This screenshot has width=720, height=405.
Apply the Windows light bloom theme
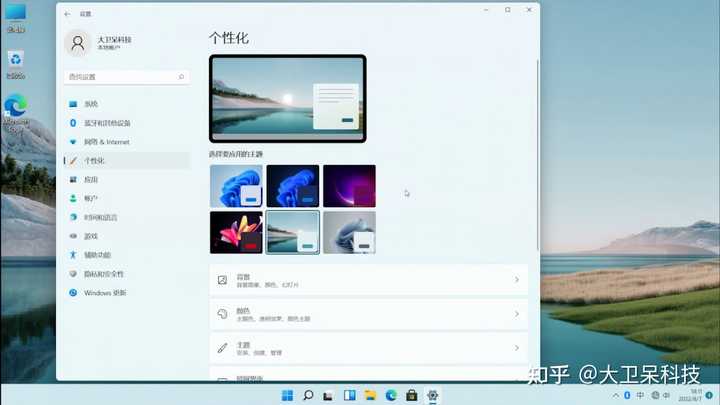(236, 186)
